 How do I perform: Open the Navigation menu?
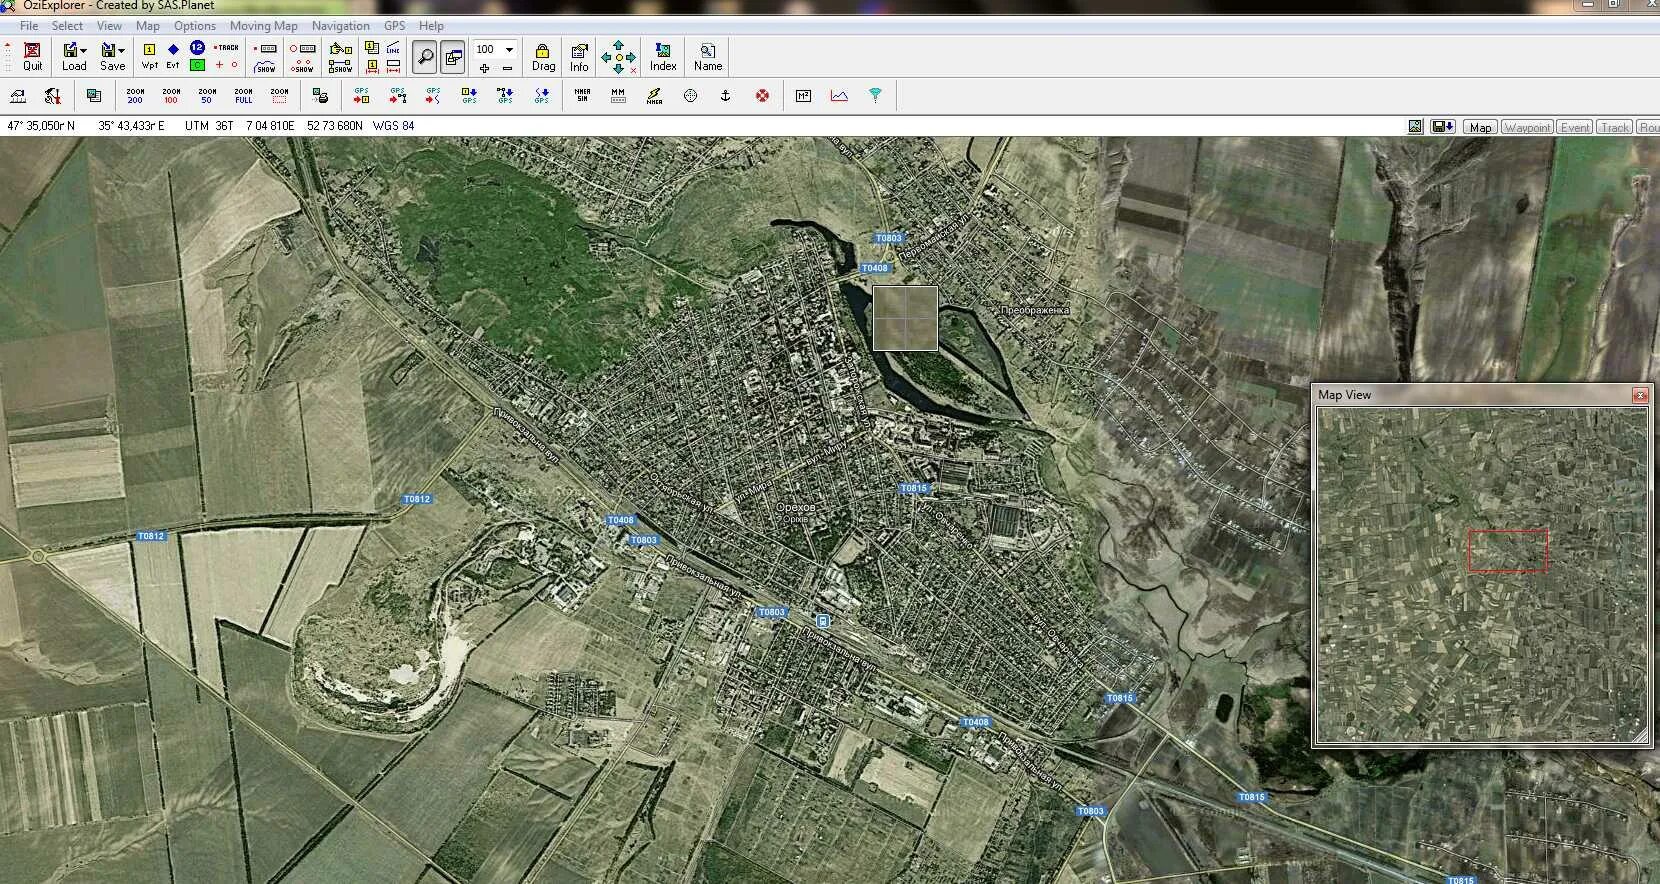tap(340, 26)
